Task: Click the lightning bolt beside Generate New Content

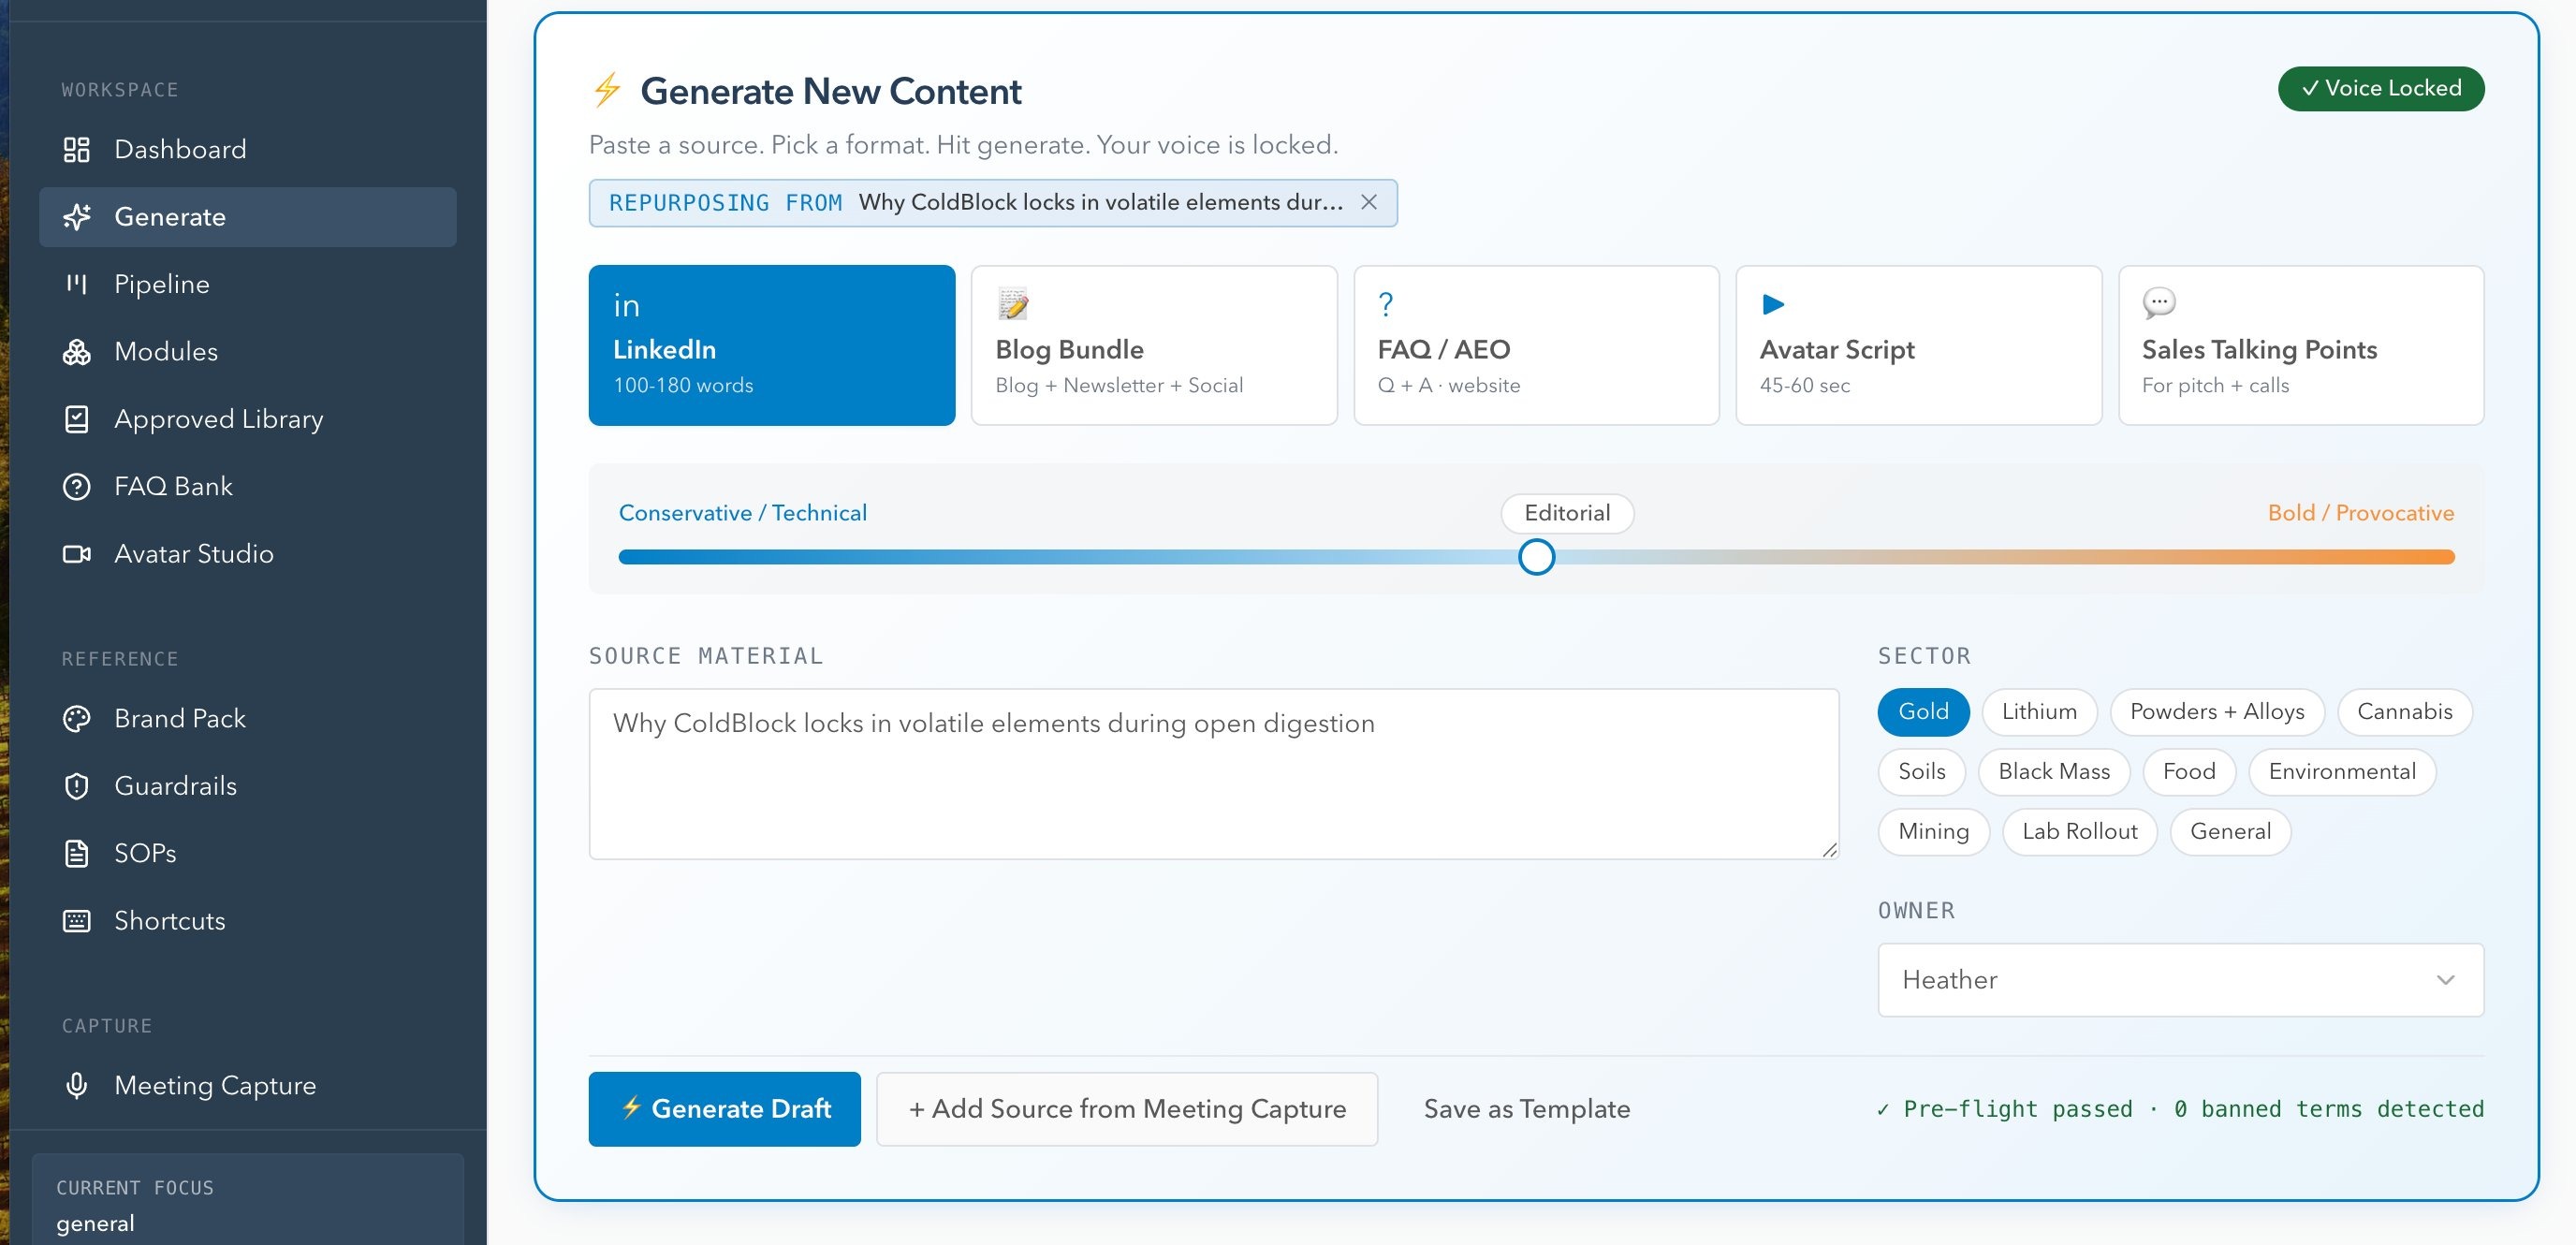Action: coord(607,90)
